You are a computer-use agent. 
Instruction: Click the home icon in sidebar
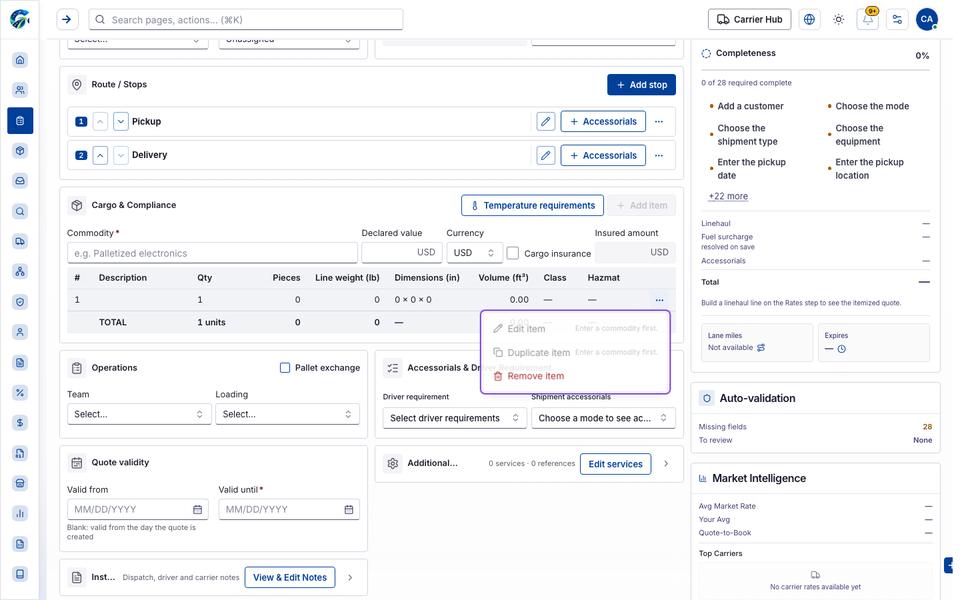pos(20,60)
